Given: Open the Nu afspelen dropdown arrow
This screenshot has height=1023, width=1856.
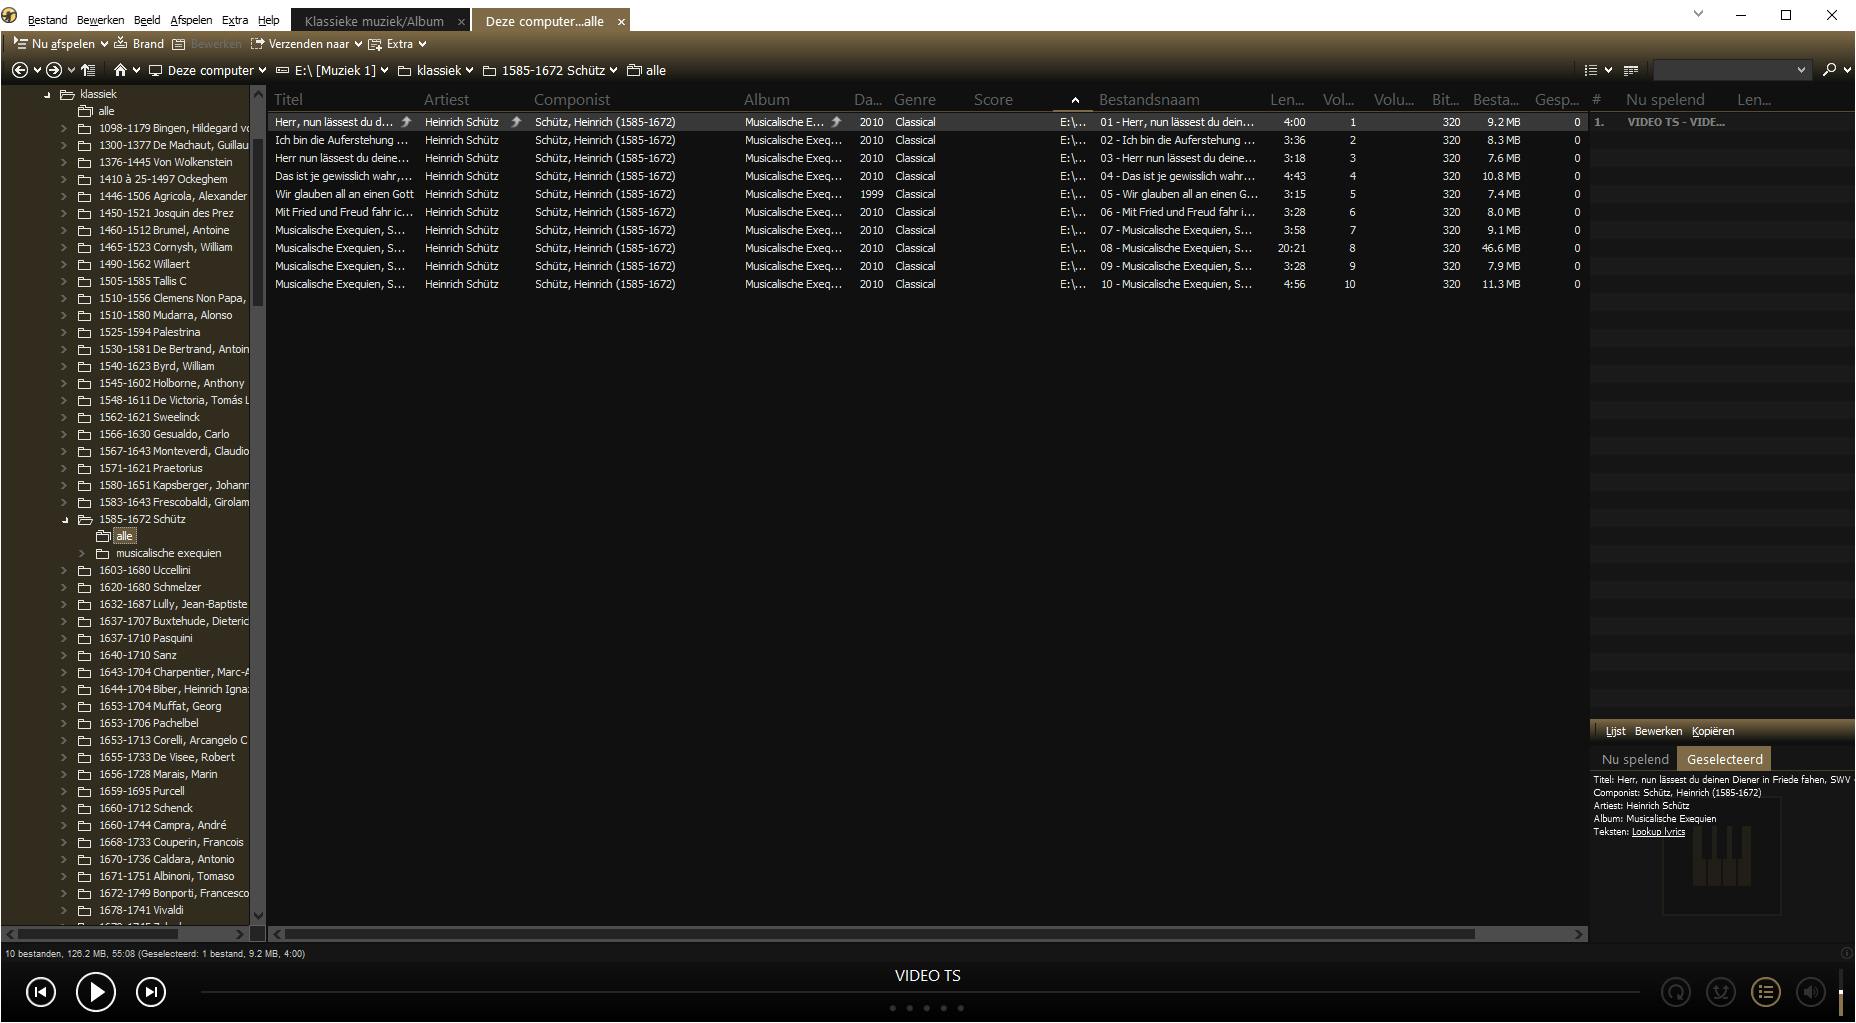Looking at the screenshot, I should tap(104, 44).
